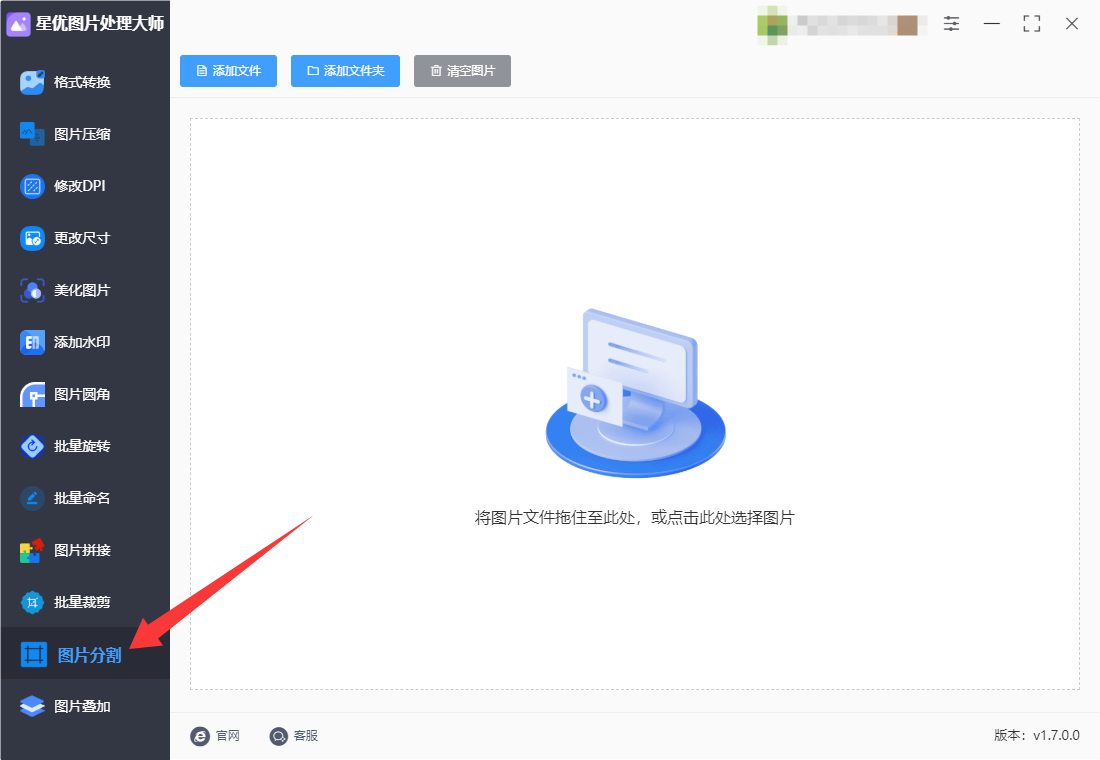Switch to 美化图片 function

(85, 290)
